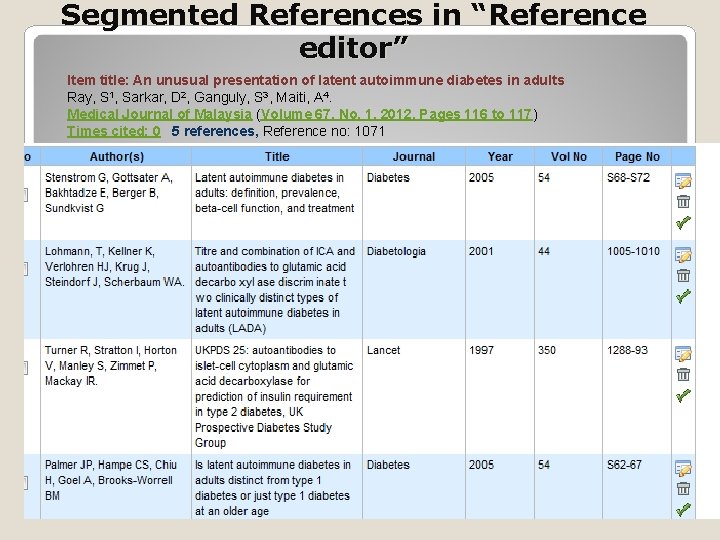Select the Title column header
The image size is (720, 540).
(277, 157)
